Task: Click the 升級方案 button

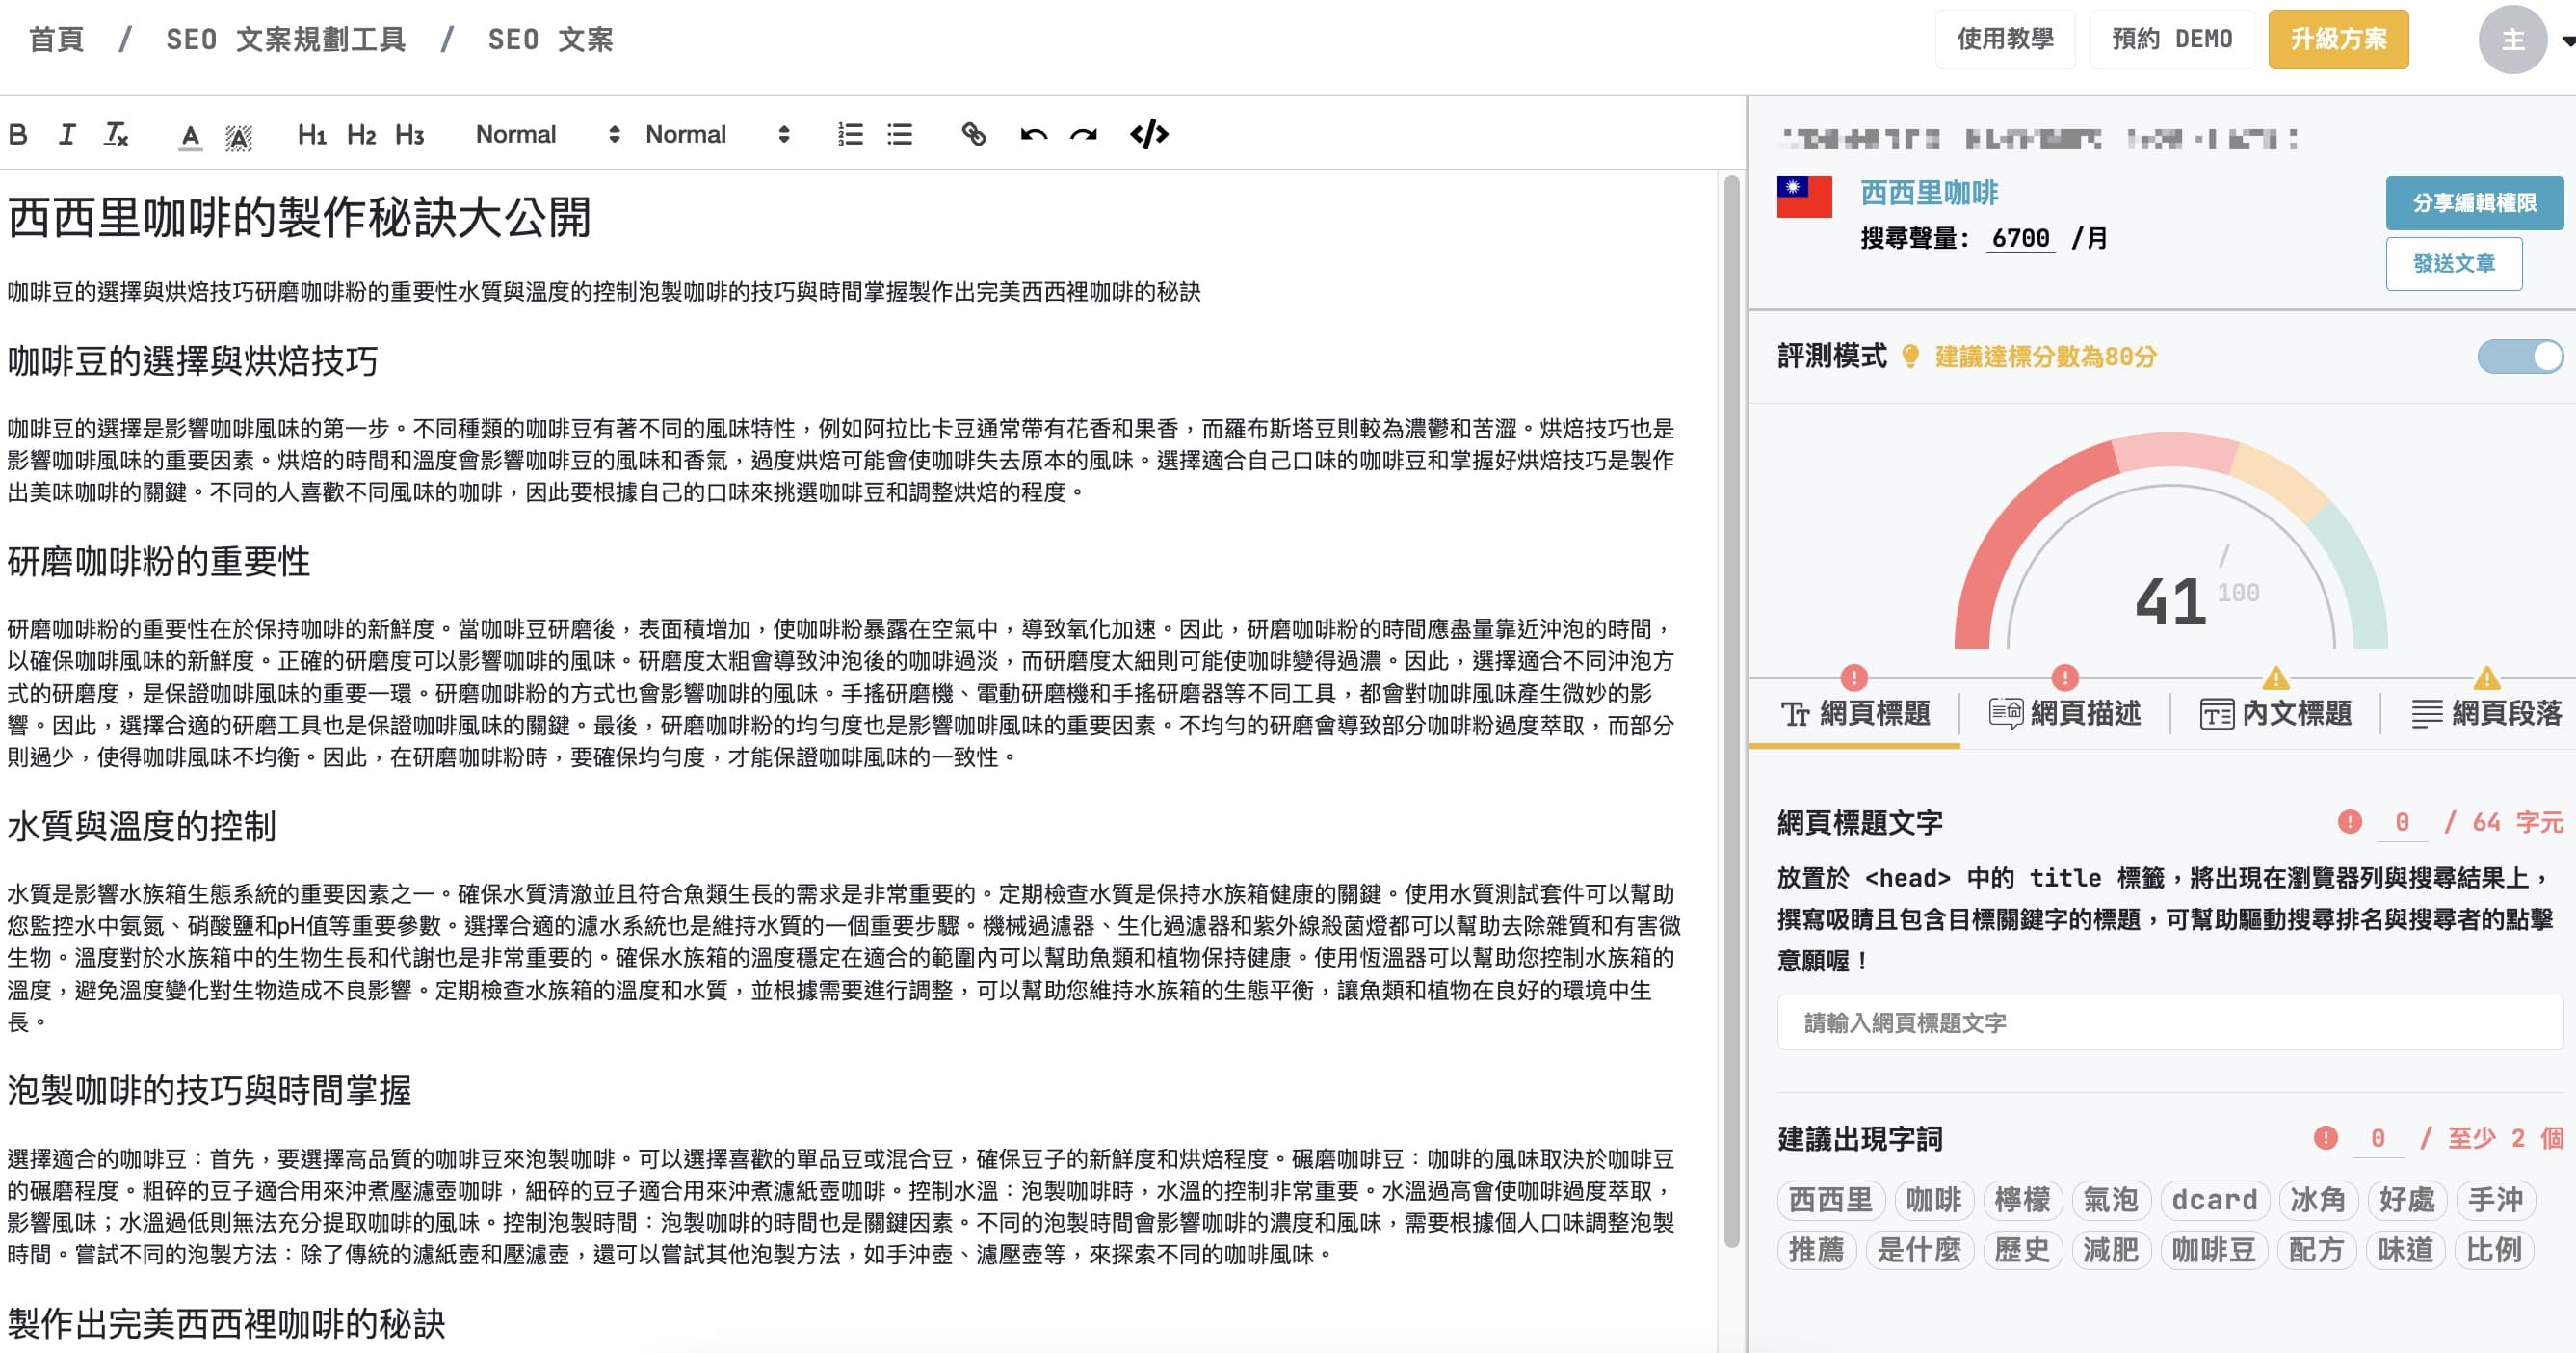Action: (x=2337, y=40)
